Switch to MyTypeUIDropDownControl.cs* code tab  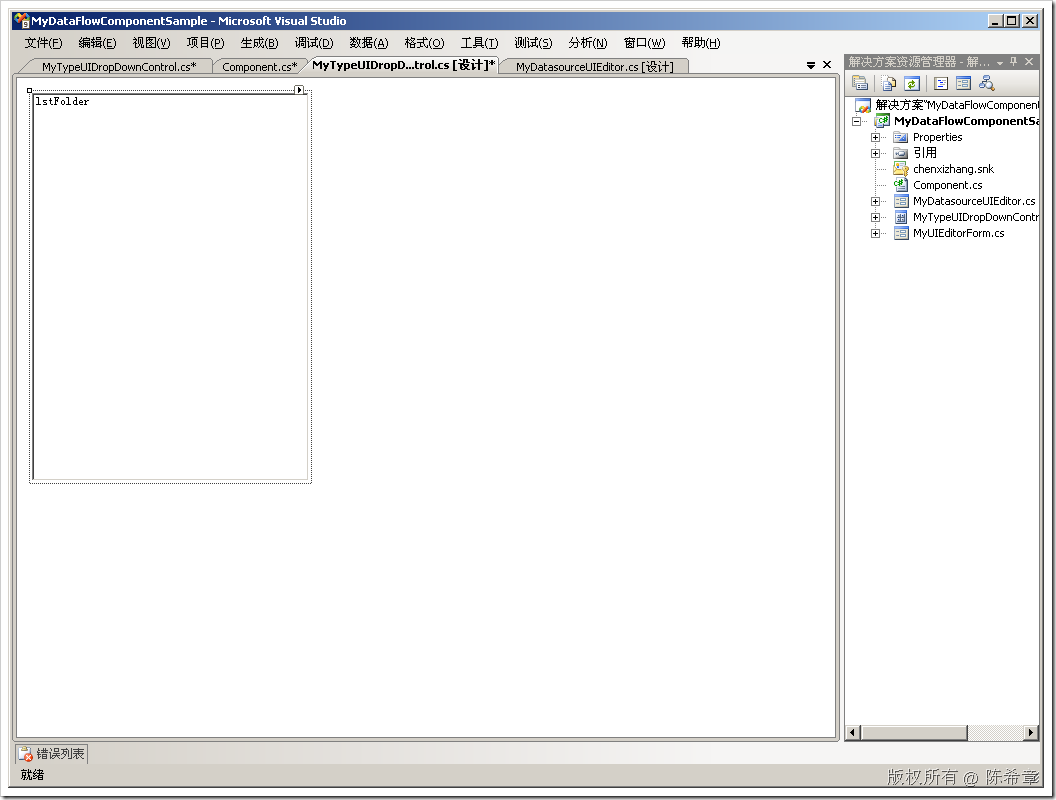click(119, 67)
